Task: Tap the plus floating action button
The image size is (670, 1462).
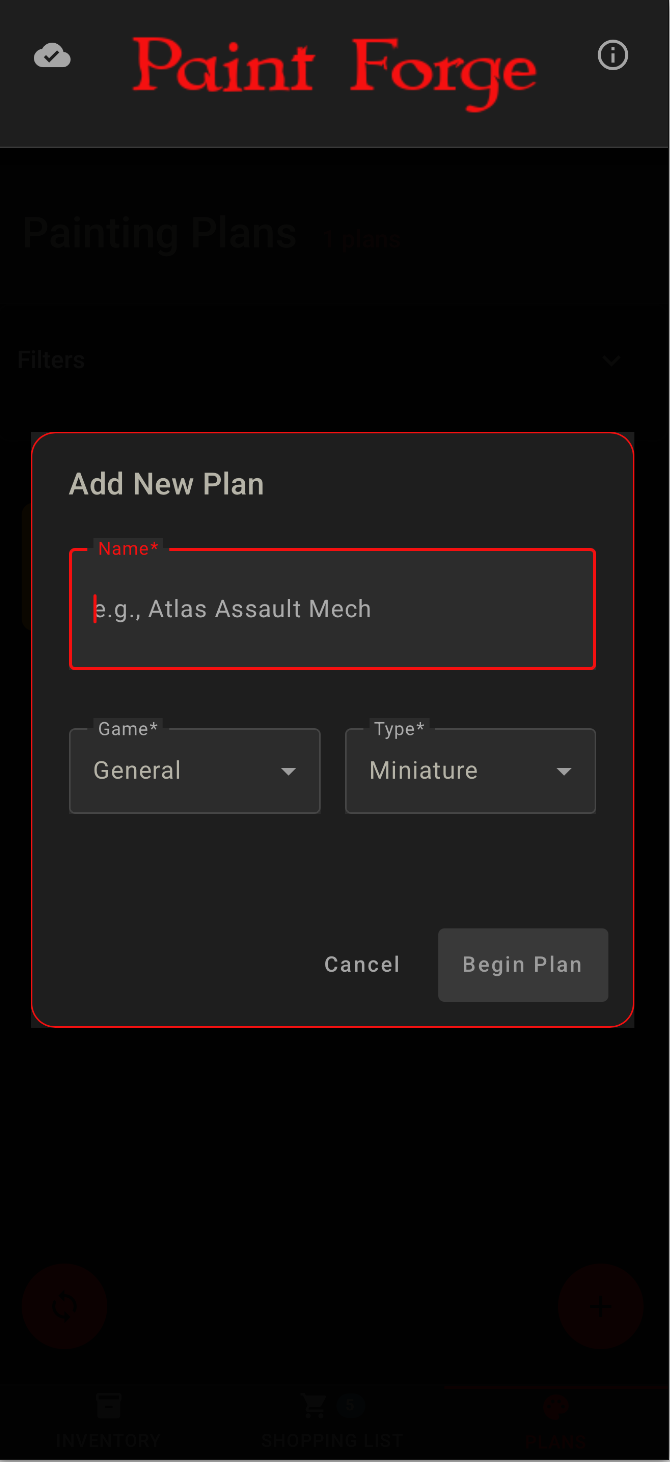Action: coord(600,1305)
